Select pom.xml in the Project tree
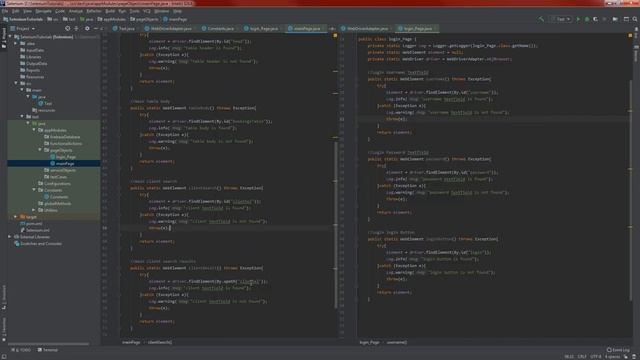The height and width of the screenshot is (360, 640). [x=31, y=223]
